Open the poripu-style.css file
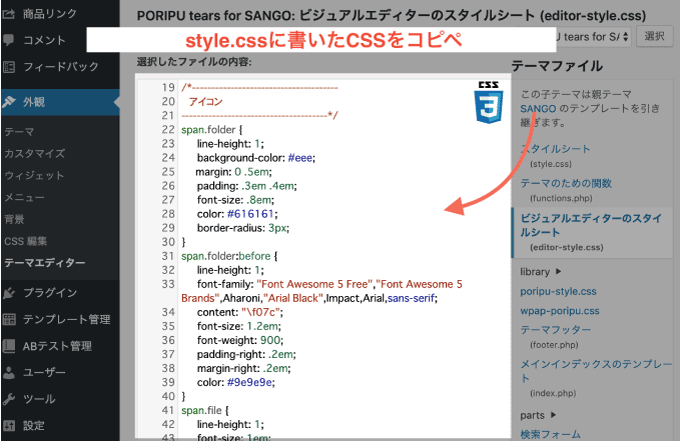The height and width of the screenshot is (441, 680). tap(558, 291)
